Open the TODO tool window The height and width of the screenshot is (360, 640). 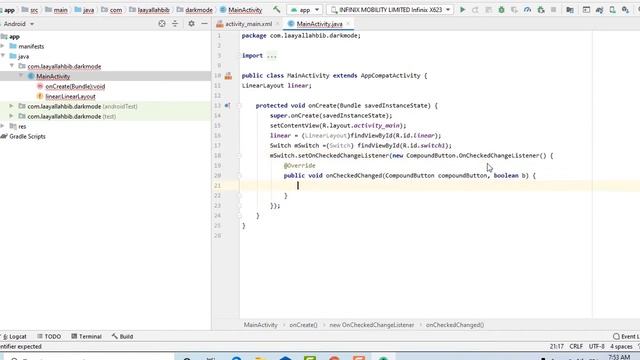(x=49, y=336)
